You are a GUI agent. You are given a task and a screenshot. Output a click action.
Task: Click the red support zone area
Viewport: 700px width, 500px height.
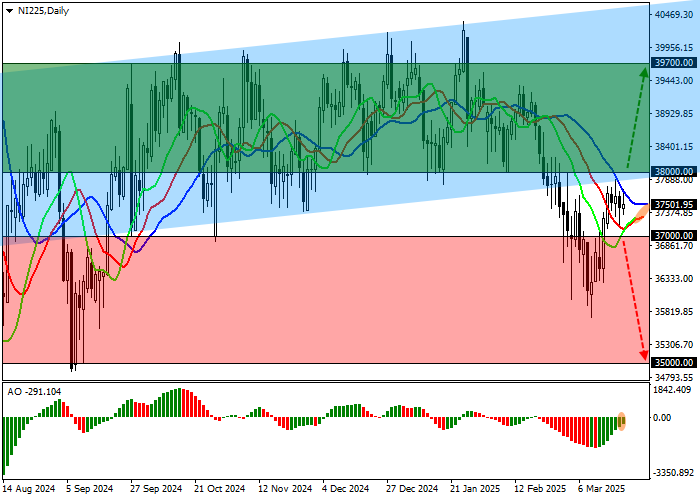(300, 300)
